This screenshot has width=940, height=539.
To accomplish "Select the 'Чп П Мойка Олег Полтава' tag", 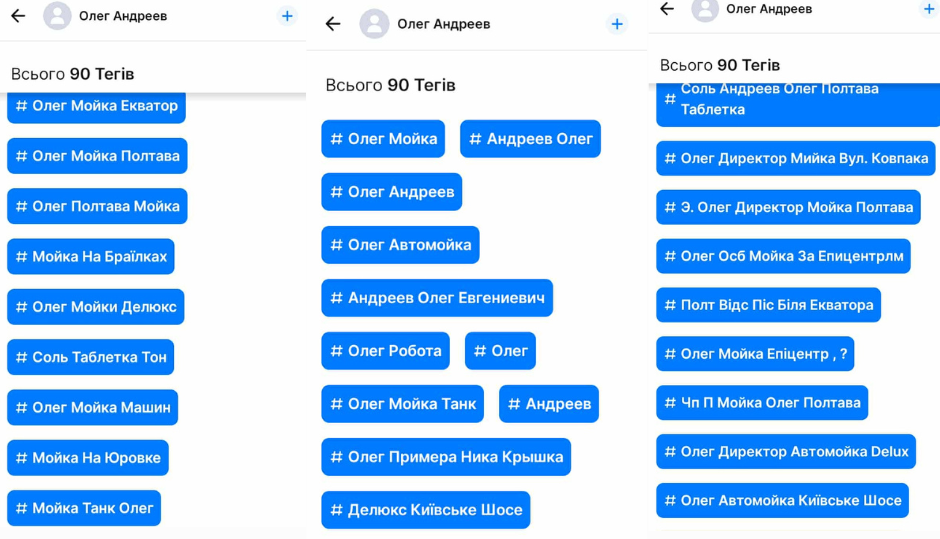I will pos(762,403).
